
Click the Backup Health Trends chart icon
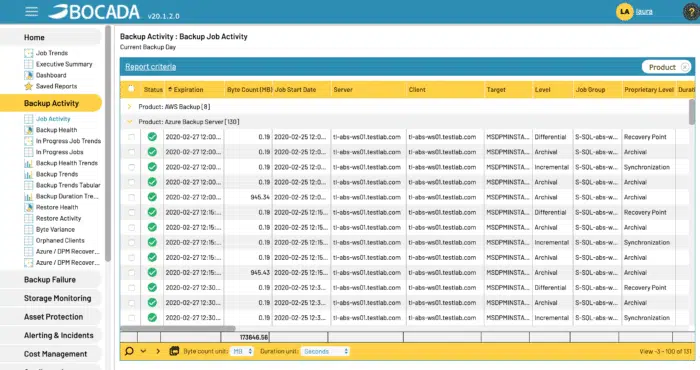(x=29, y=163)
